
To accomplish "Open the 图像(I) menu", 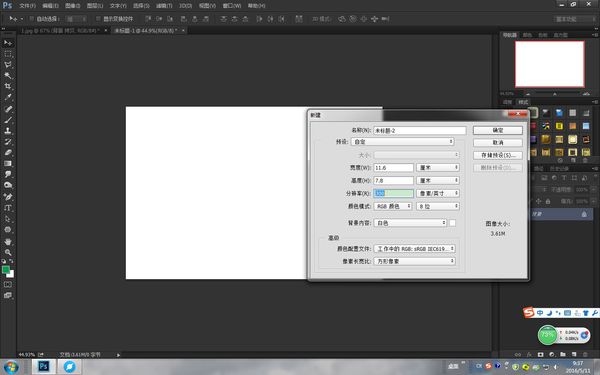I will pyautogui.click(x=73, y=6).
